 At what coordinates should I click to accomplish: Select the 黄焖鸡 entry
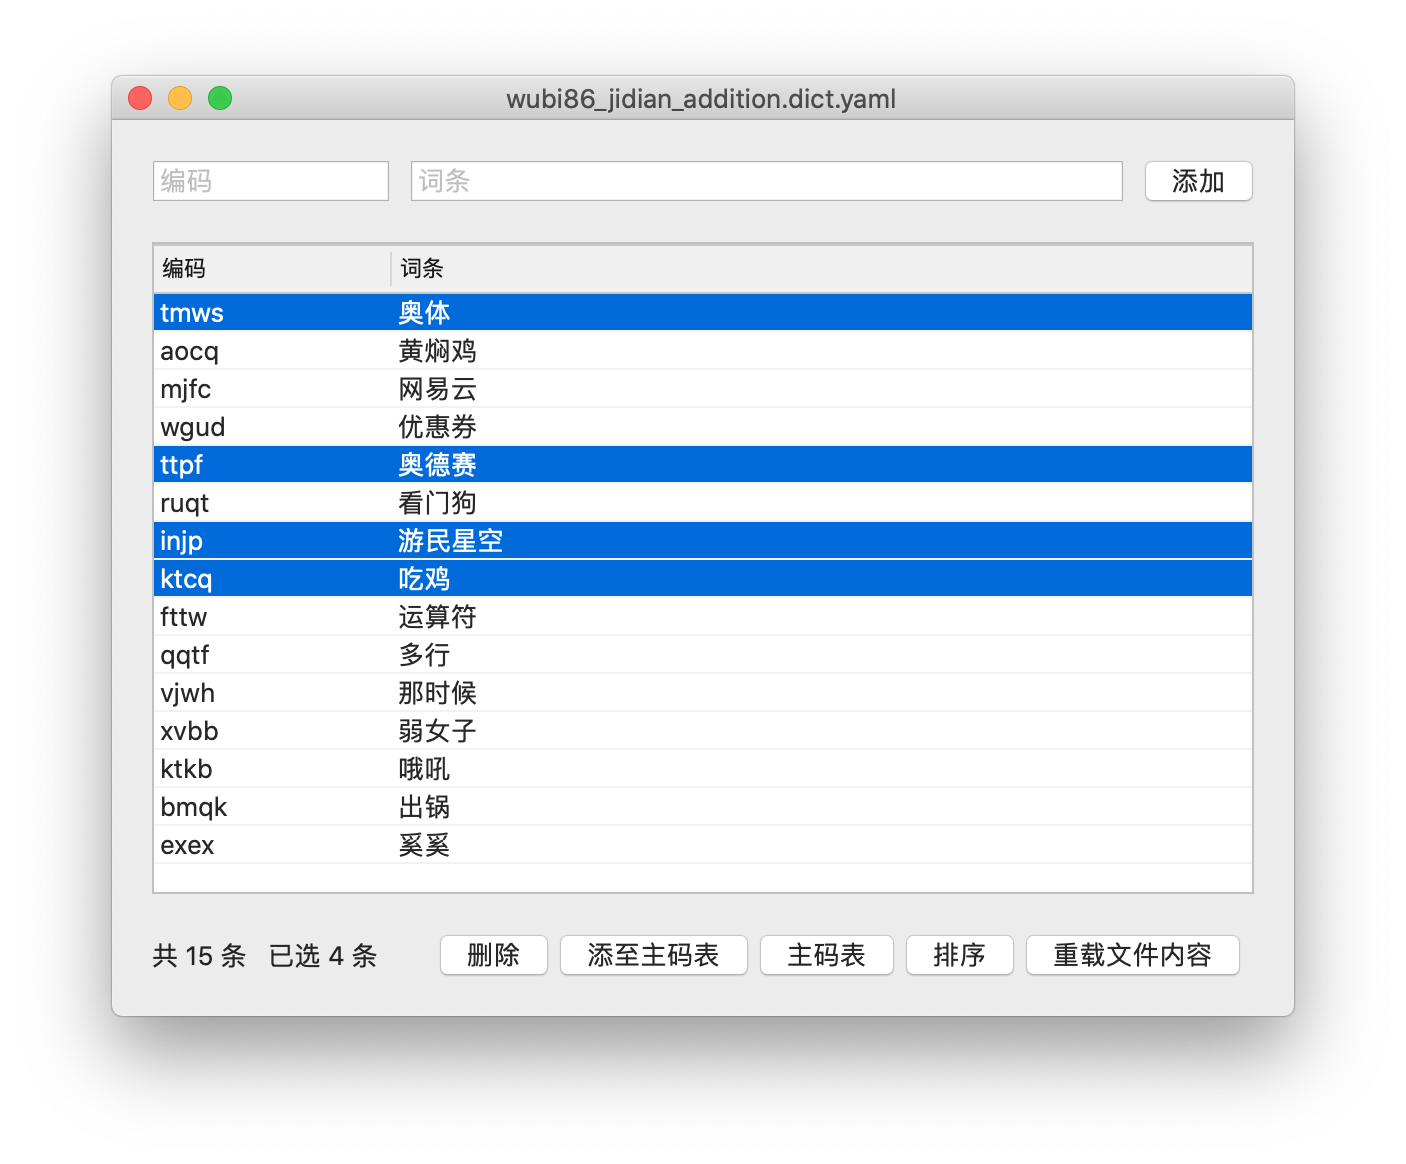(703, 351)
